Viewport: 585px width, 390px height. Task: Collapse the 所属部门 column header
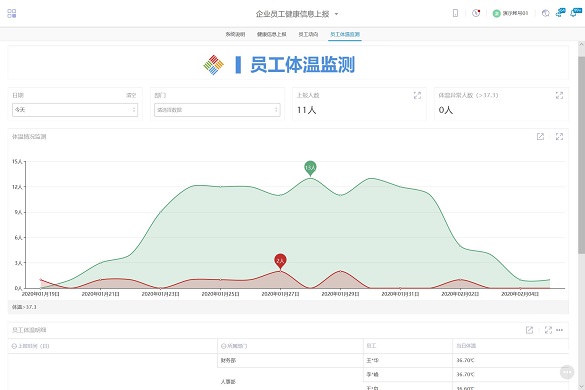223,346
